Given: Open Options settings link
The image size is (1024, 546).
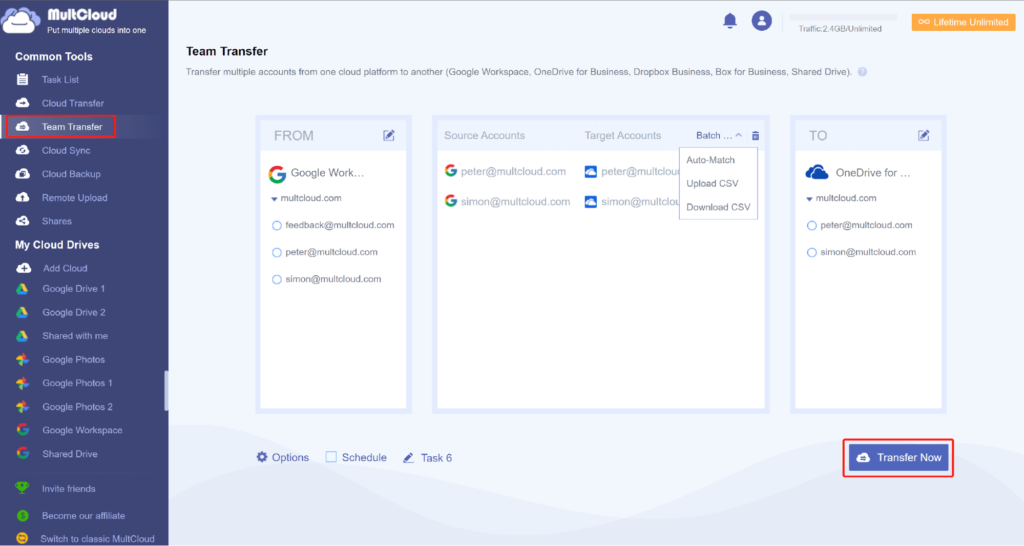Looking at the screenshot, I should tap(290, 457).
